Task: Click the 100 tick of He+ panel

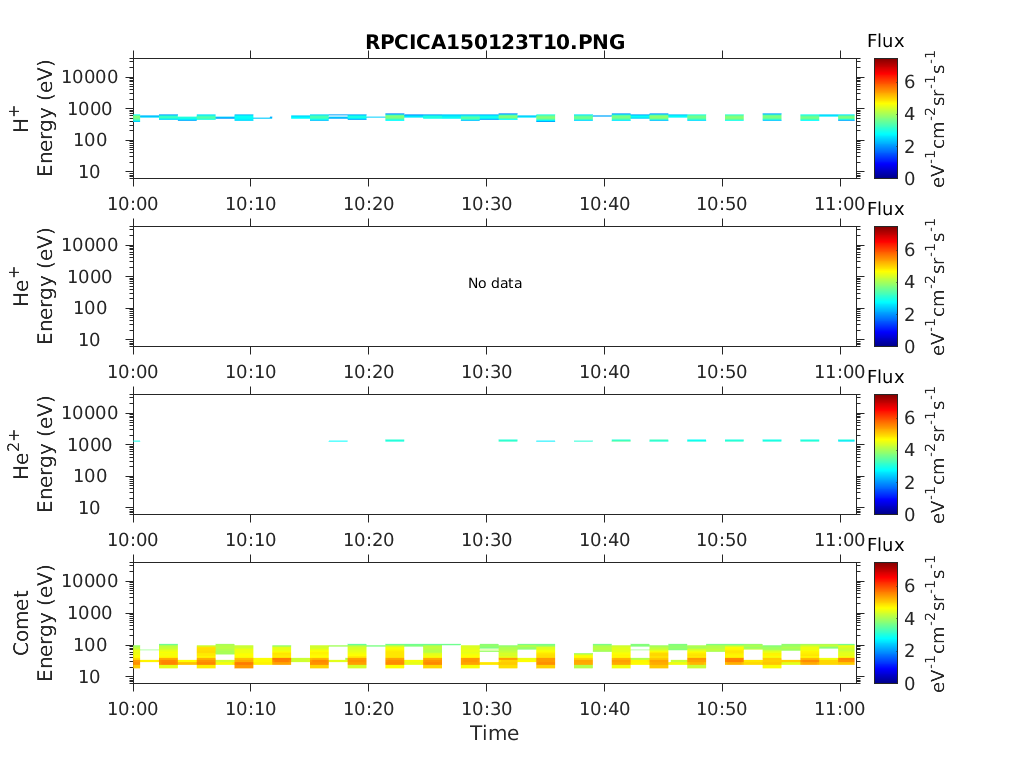Action: 90,308
